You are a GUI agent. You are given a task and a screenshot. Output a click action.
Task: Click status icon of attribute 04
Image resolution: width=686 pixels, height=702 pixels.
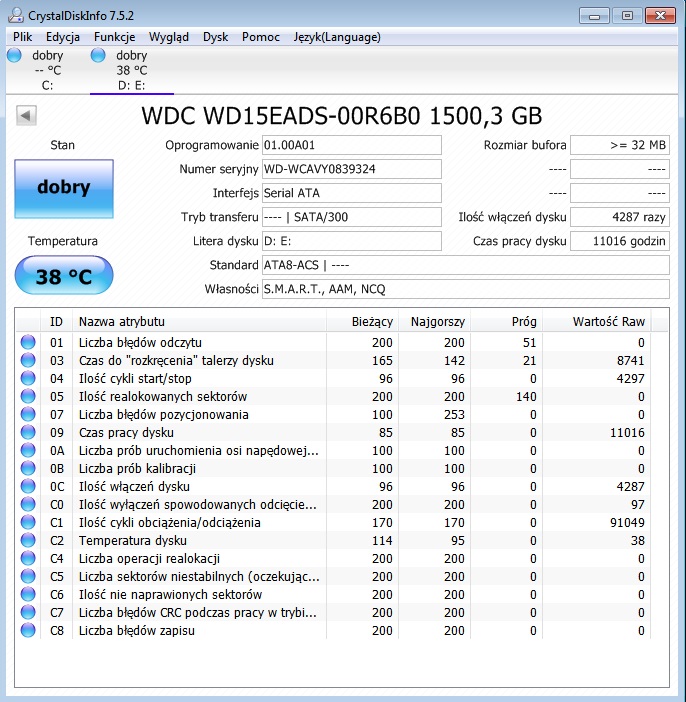point(28,378)
